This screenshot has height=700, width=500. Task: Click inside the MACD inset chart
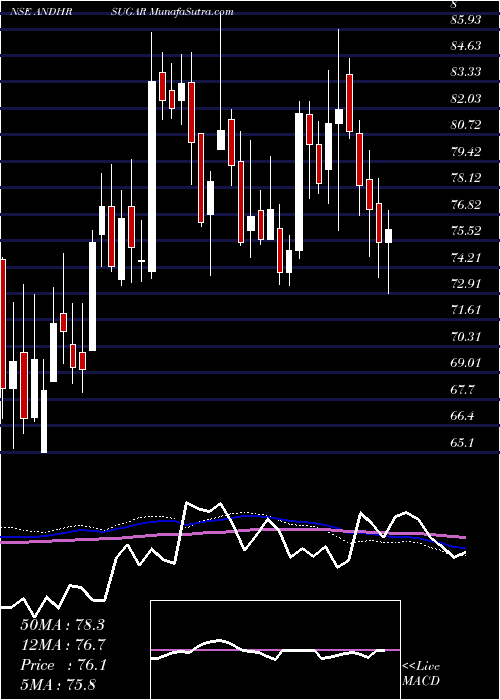[275, 650]
